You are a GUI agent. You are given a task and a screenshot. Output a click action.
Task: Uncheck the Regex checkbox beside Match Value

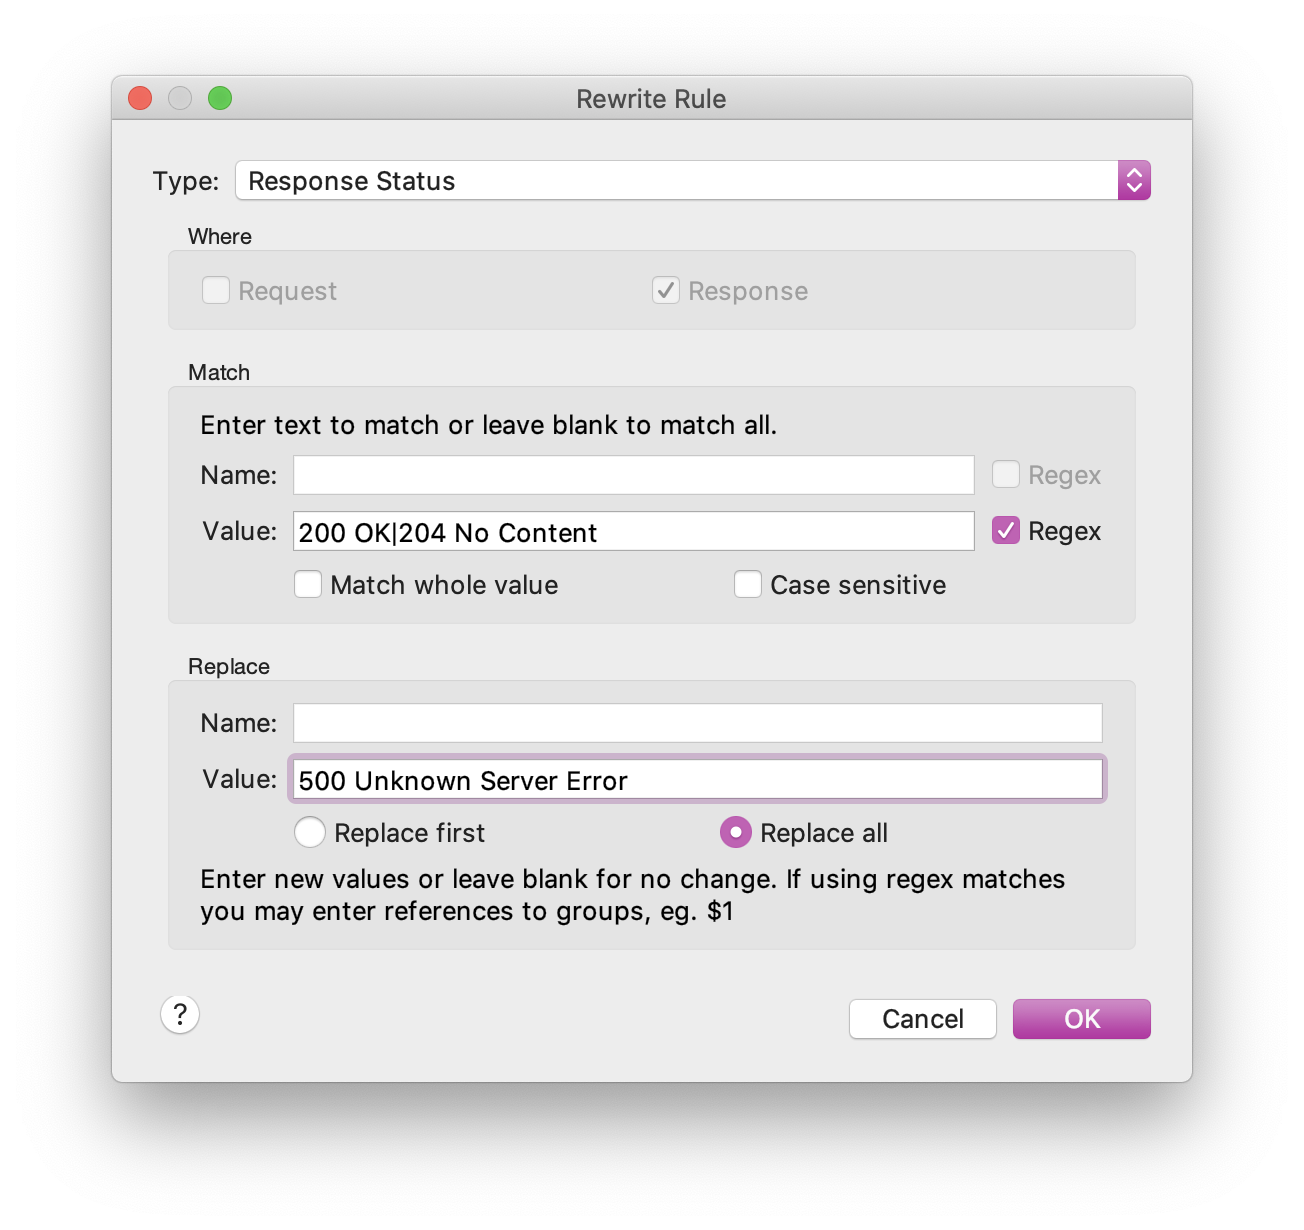tap(1006, 530)
